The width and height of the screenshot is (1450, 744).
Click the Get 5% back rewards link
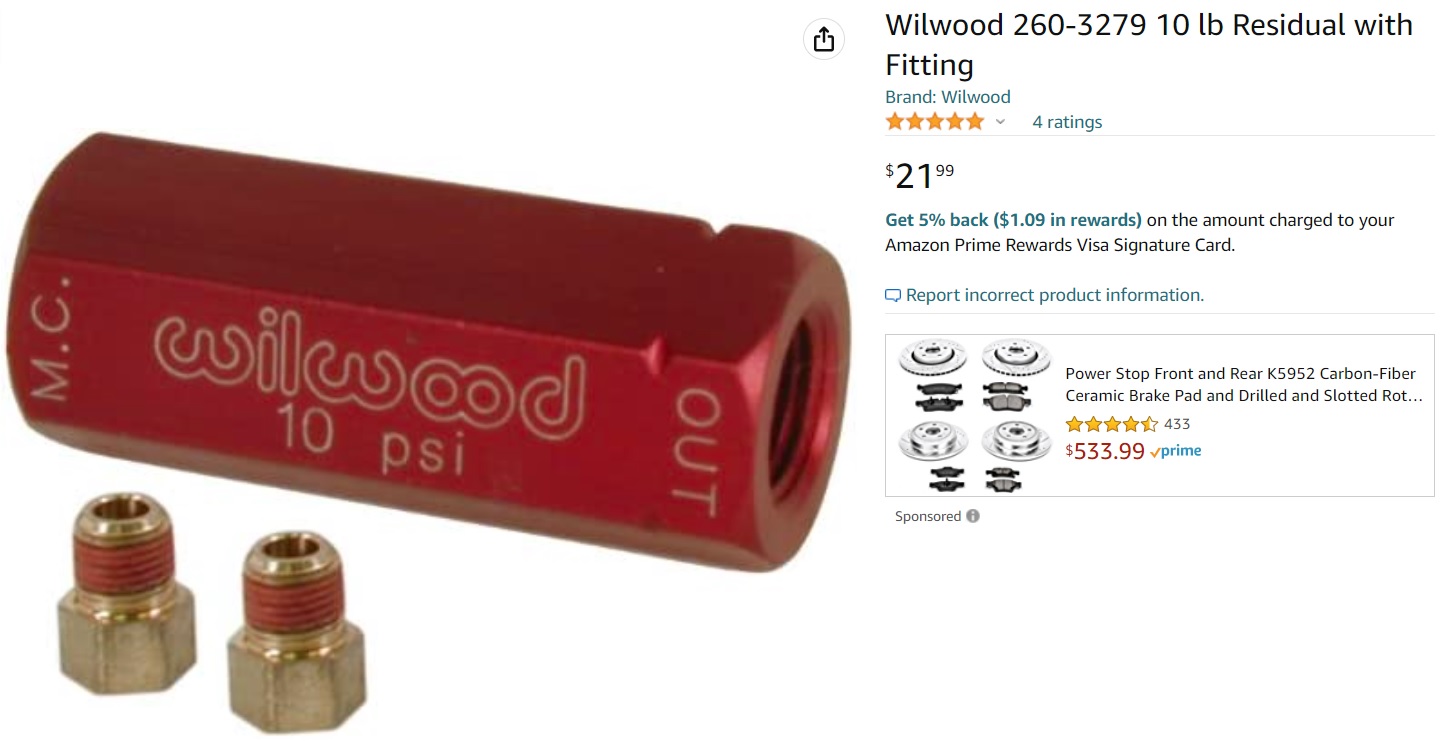click(x=1013, y=220)
